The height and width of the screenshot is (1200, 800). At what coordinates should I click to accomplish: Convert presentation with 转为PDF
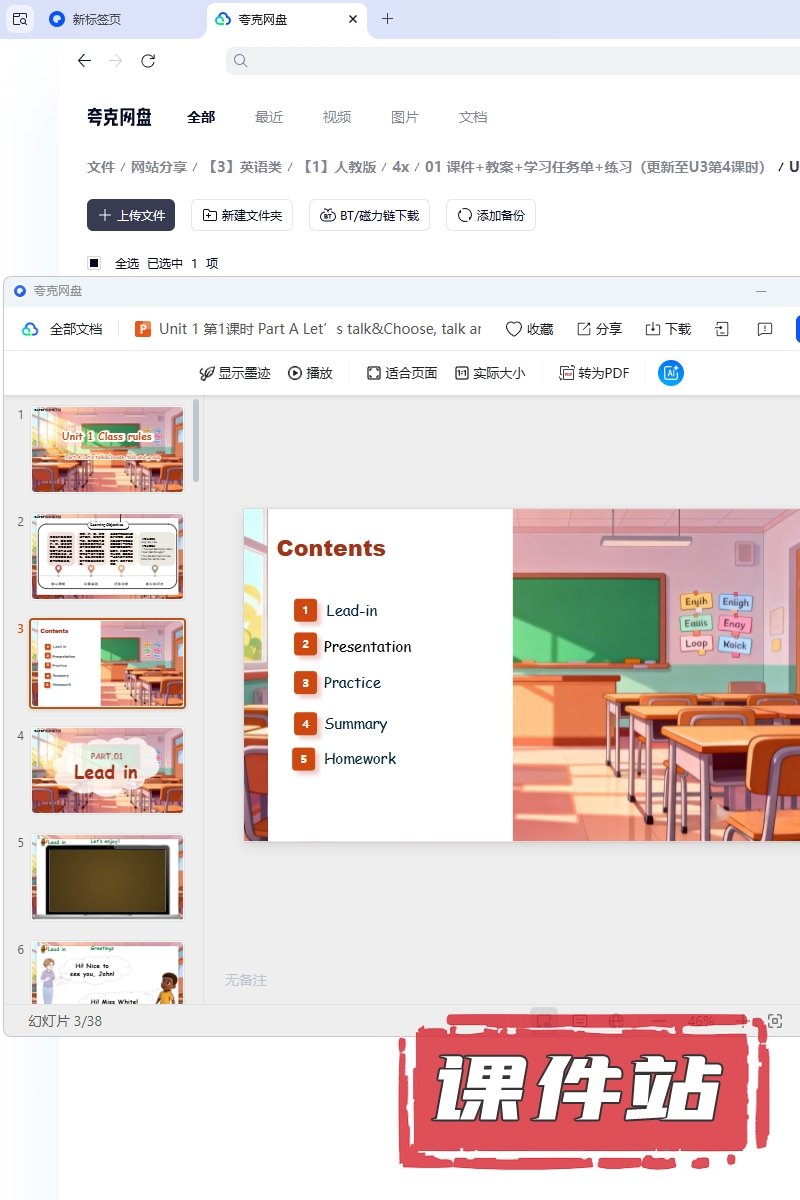coord(594,373)
